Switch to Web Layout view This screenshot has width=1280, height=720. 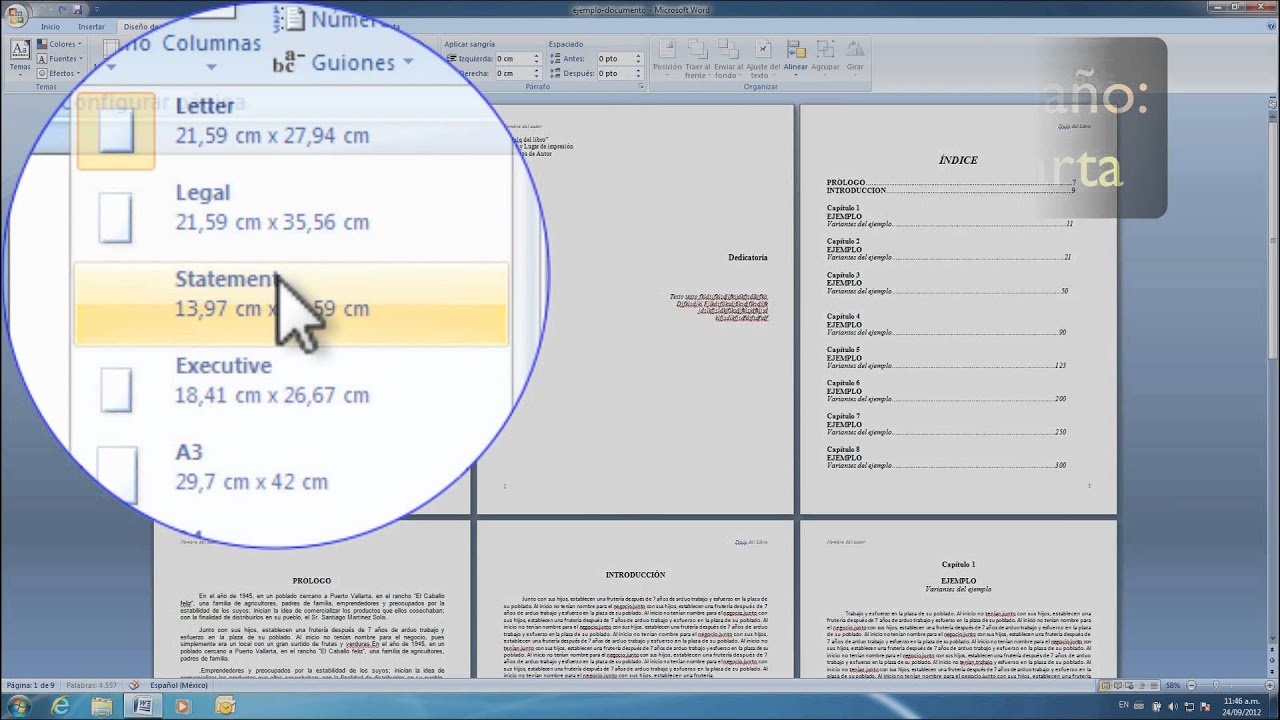pos(1129,686)
